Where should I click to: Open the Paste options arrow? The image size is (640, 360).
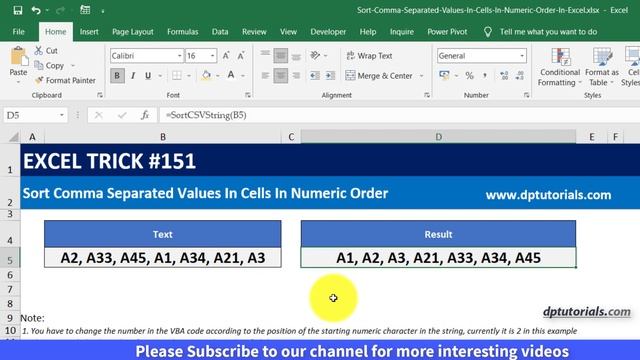click(18, 82)
